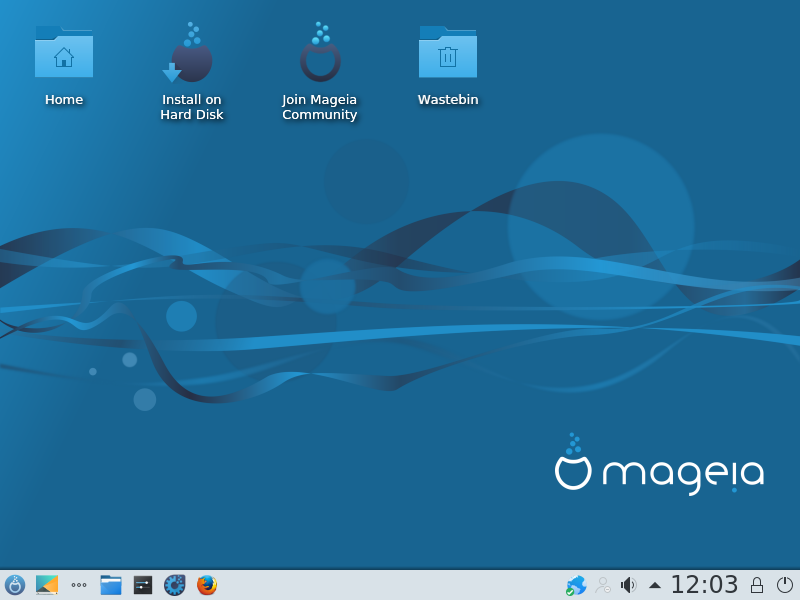800x600 pixels.
Task: Click the 12:03 digital clock
Action: [x=704, y=585]
